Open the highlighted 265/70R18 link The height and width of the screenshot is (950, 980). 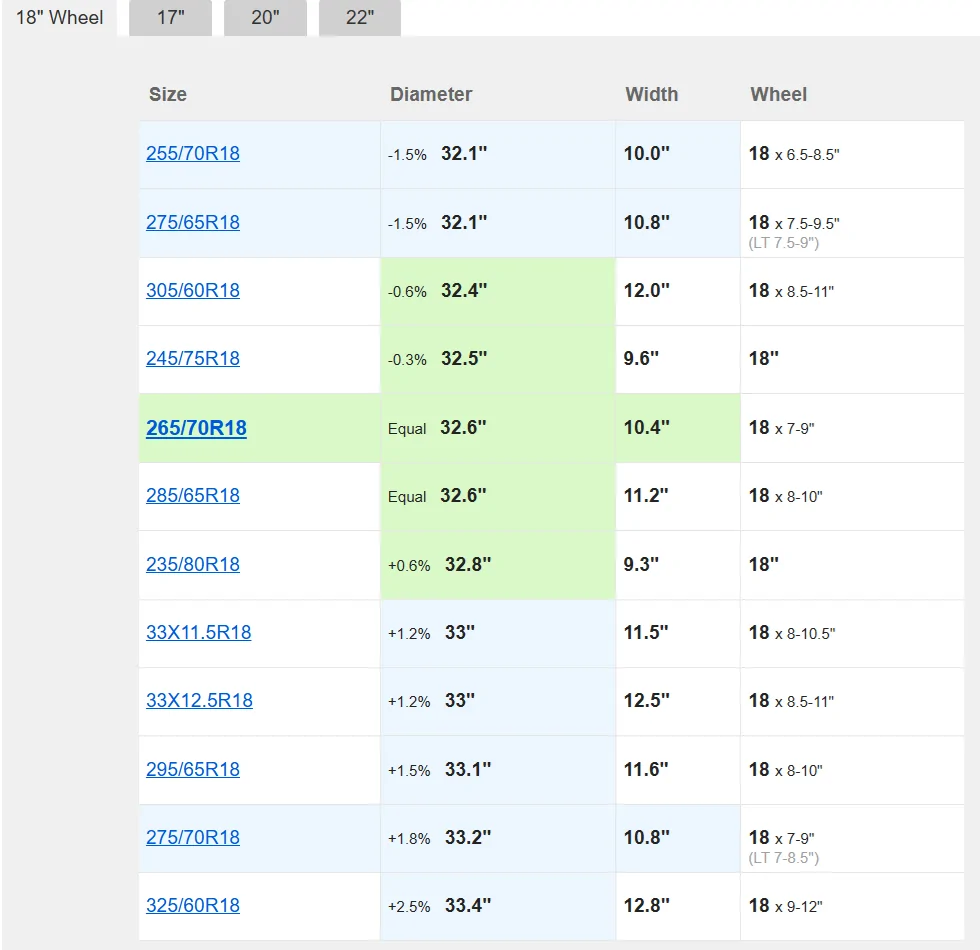[196, 428]
